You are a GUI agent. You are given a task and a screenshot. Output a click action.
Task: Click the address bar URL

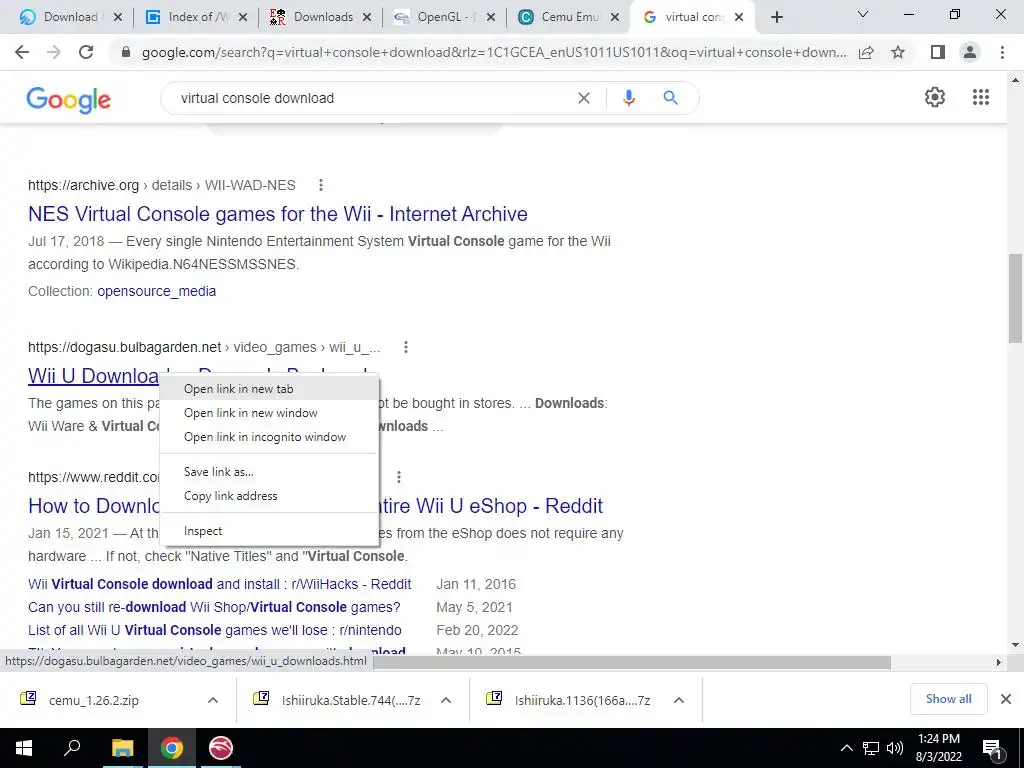coord(494,52)
